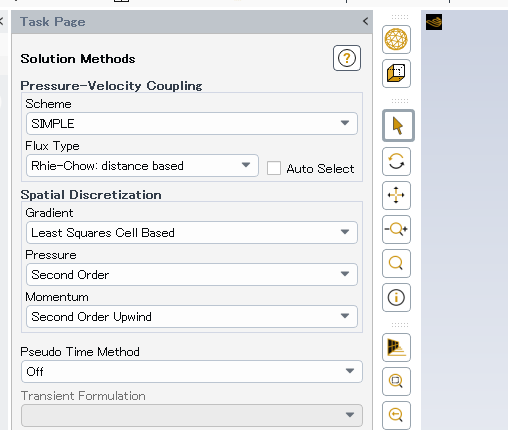The height and width of the screenshot is (430, 508).
Task: Click the previous zoom view icon
Action: [396, 415]
